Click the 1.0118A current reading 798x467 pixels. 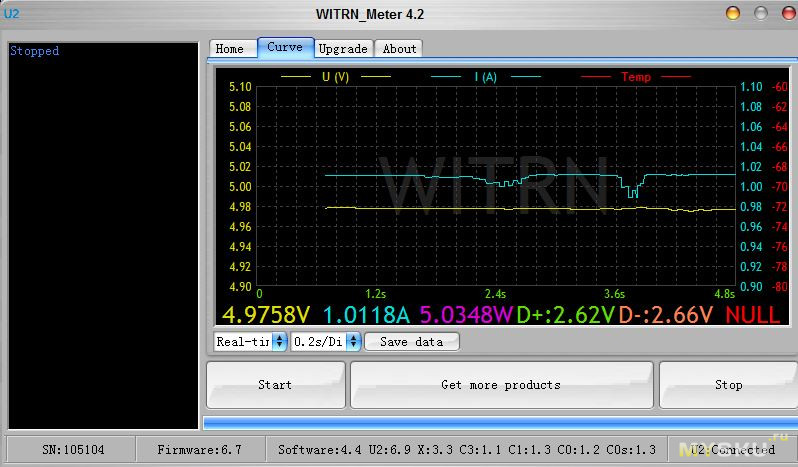(366, 315)
